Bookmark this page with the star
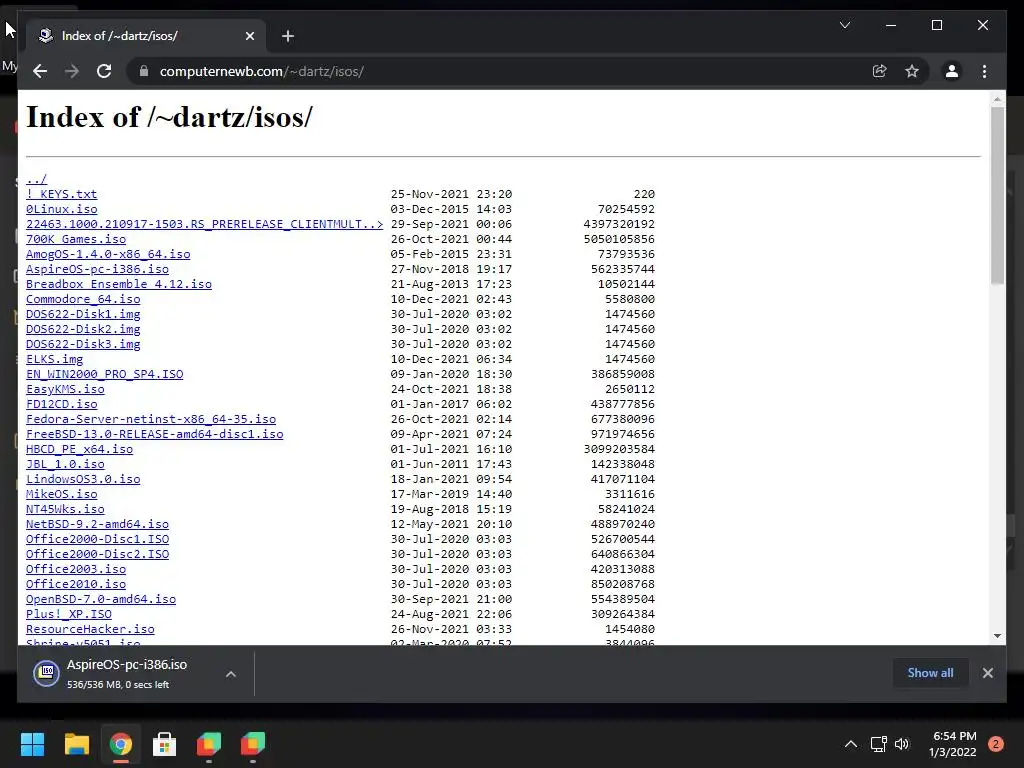The width and height of the screenshot is (1024, 768). (x=912, y=71)
